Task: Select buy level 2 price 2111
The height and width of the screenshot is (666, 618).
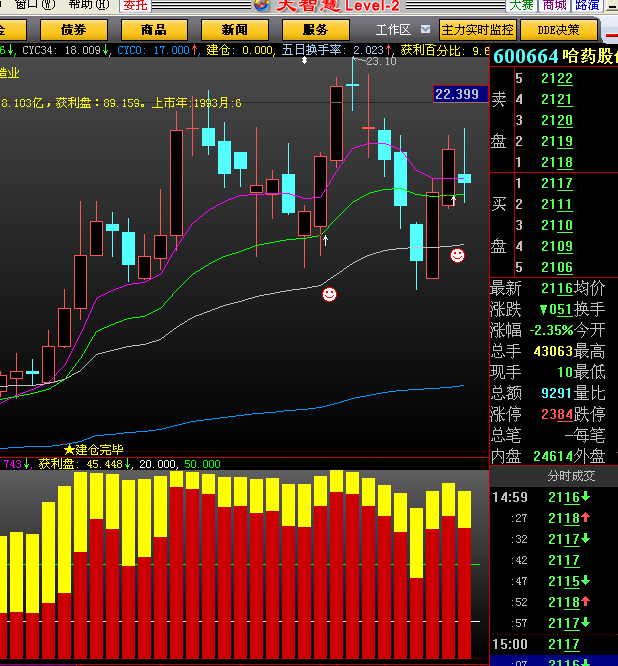Action: pos(557,204)
